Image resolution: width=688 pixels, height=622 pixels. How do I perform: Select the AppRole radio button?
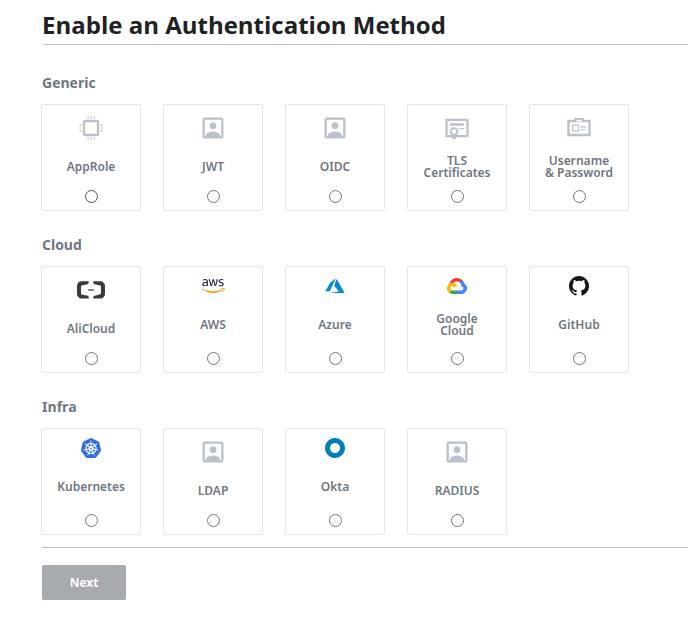[91, 197]
